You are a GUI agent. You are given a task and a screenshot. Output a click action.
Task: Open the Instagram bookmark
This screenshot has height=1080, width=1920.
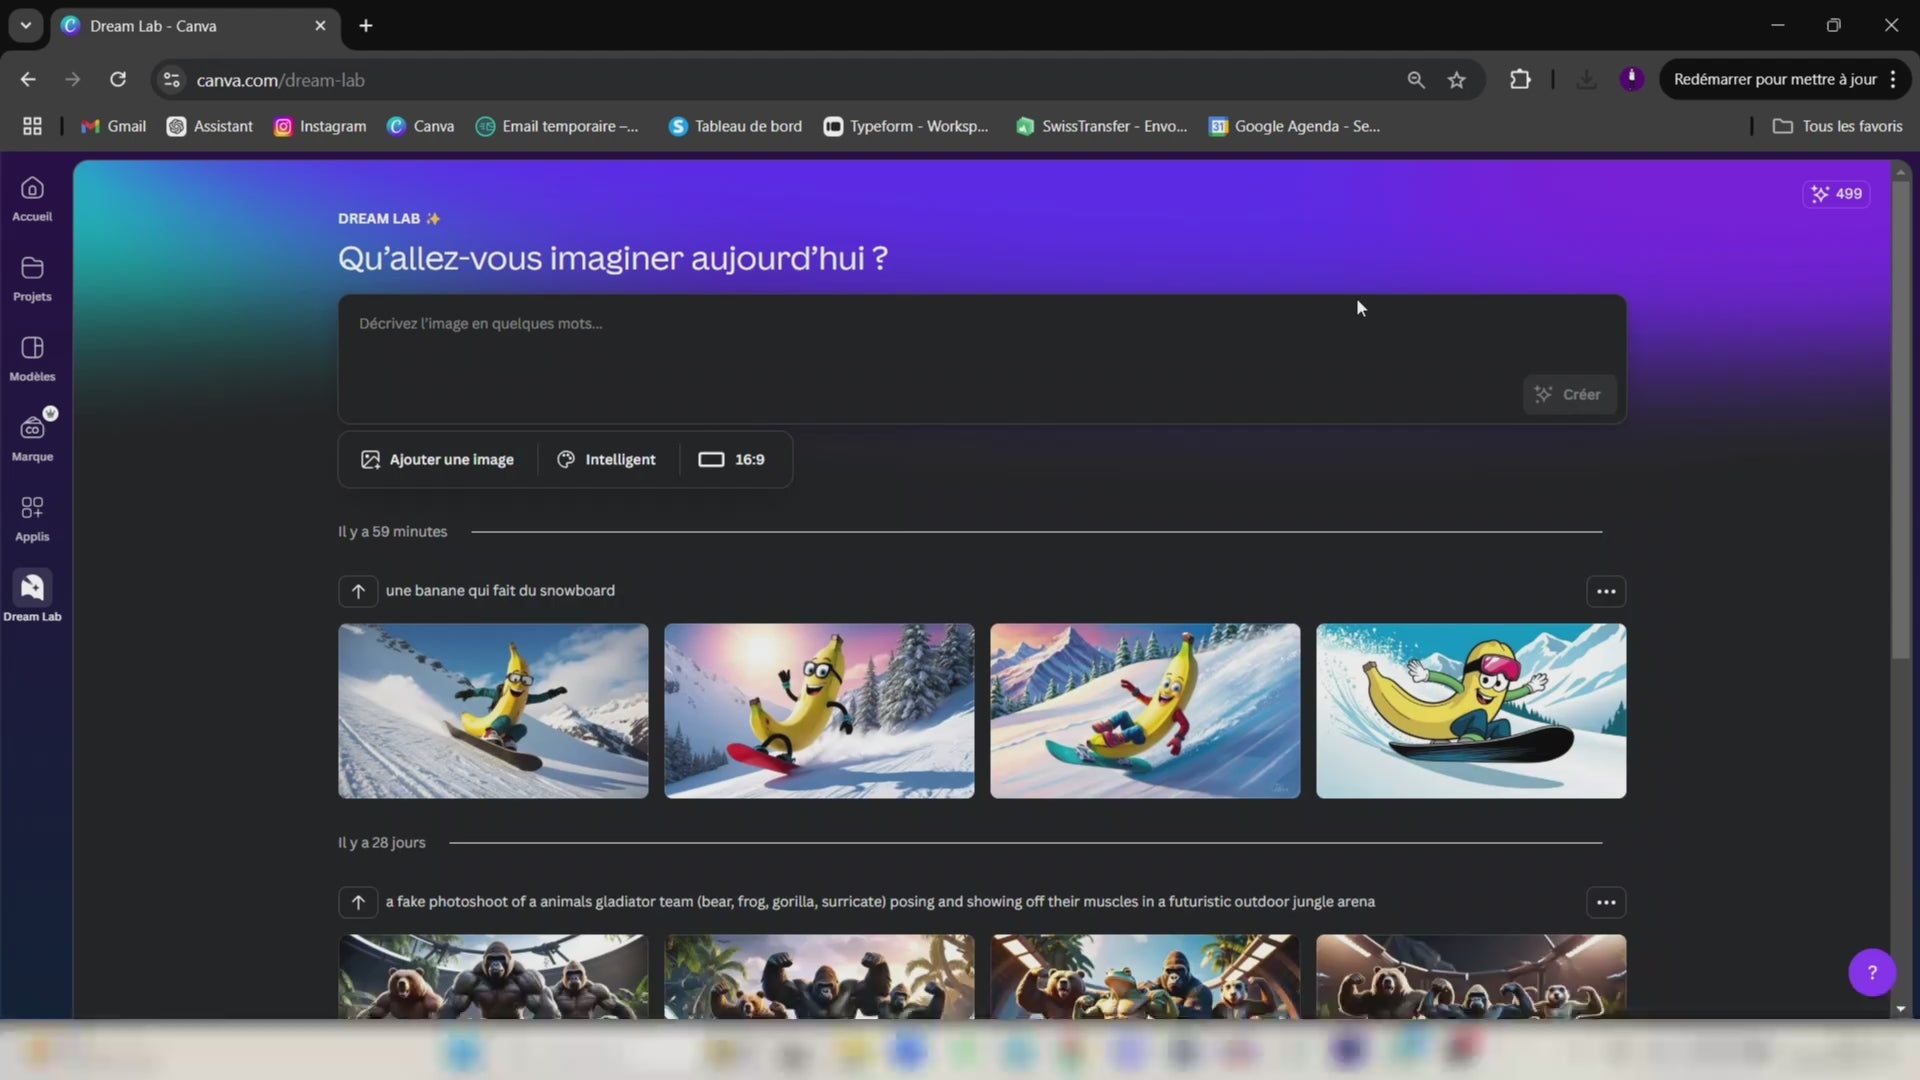(x=320, y=126)
